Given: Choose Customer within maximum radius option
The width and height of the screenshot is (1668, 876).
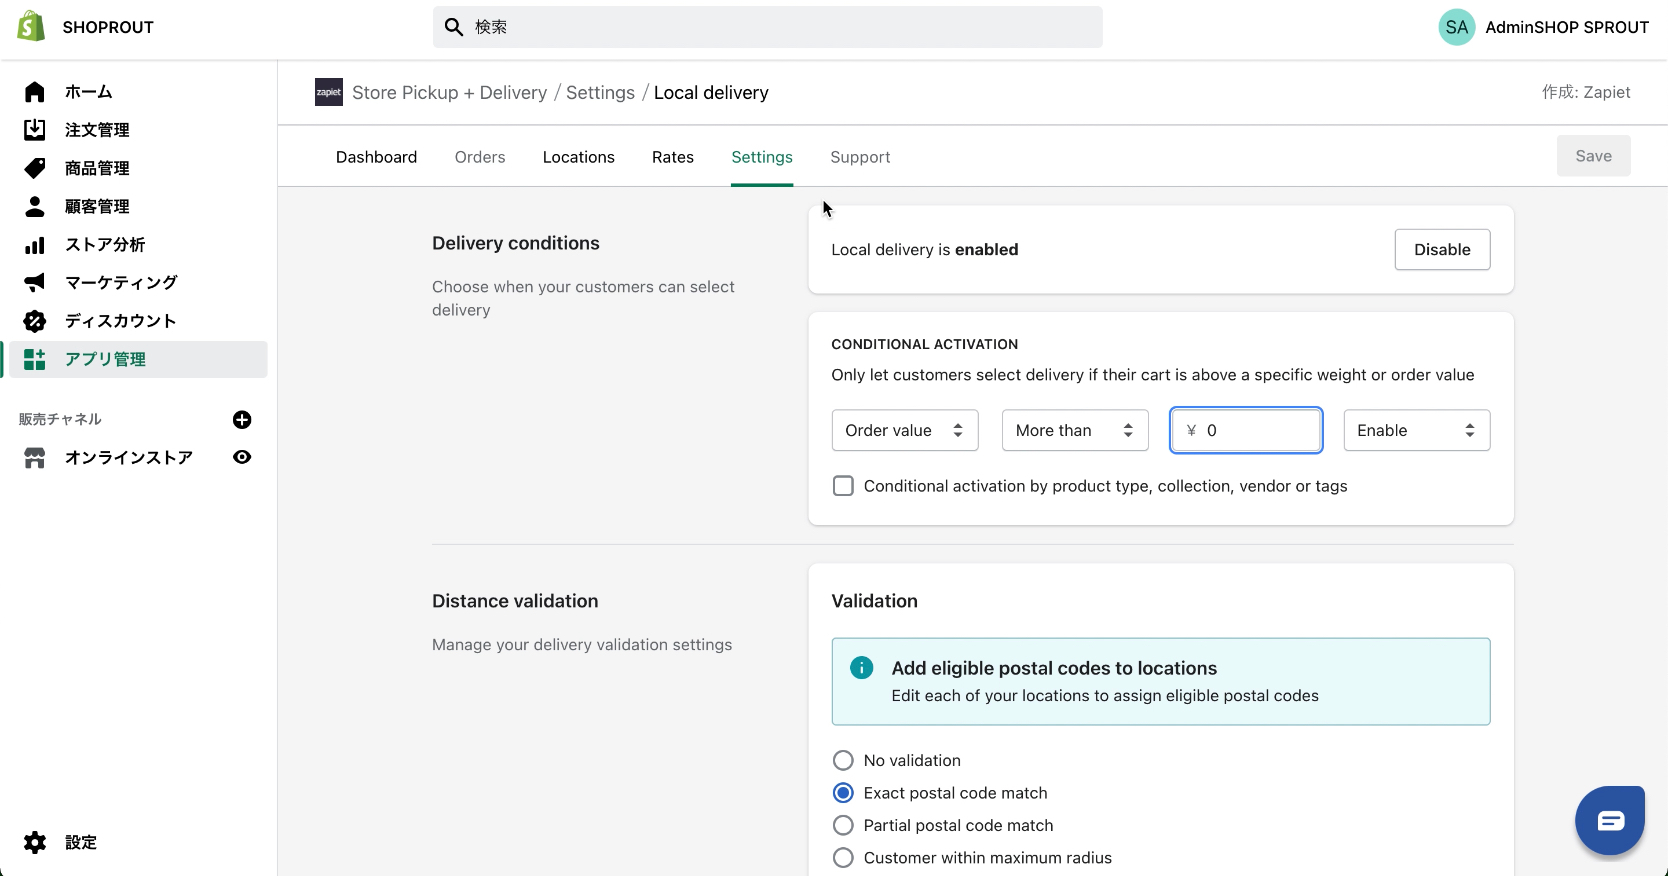Looking at the screenshot, I should 843,858.
